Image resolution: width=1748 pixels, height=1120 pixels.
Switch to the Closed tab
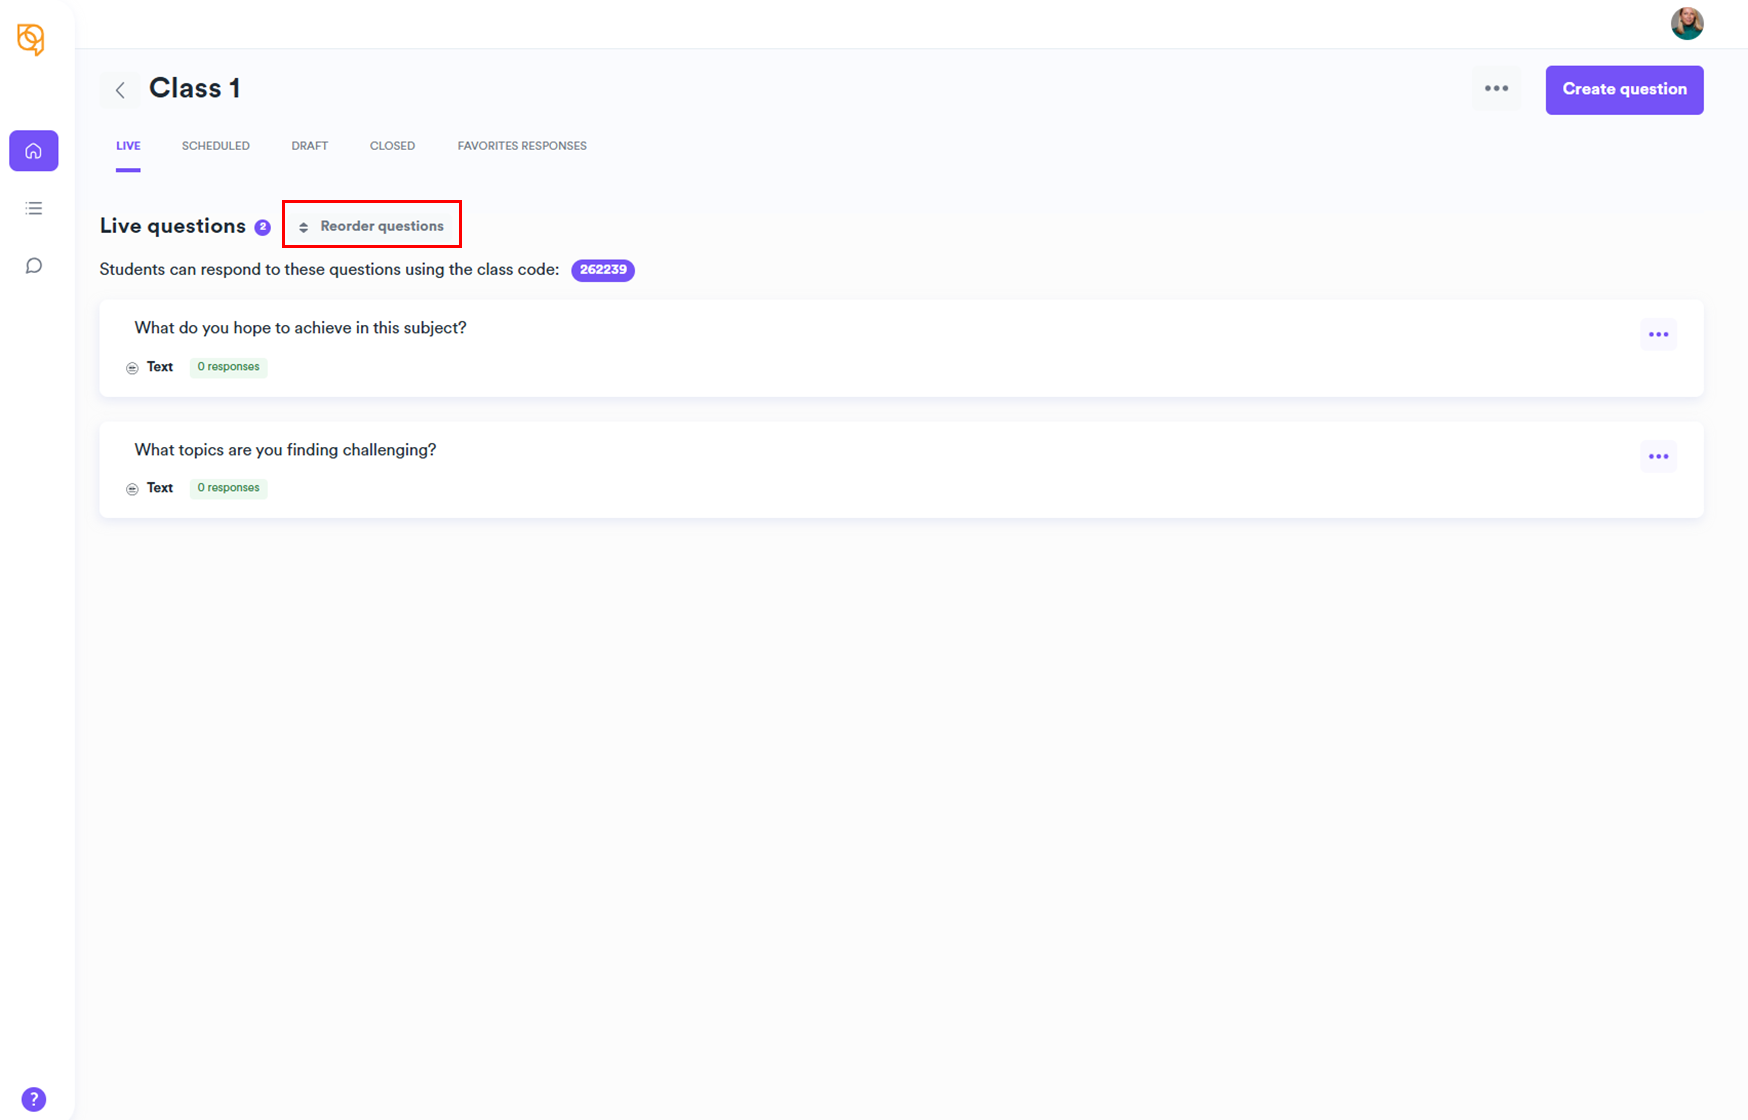point(392,146)
